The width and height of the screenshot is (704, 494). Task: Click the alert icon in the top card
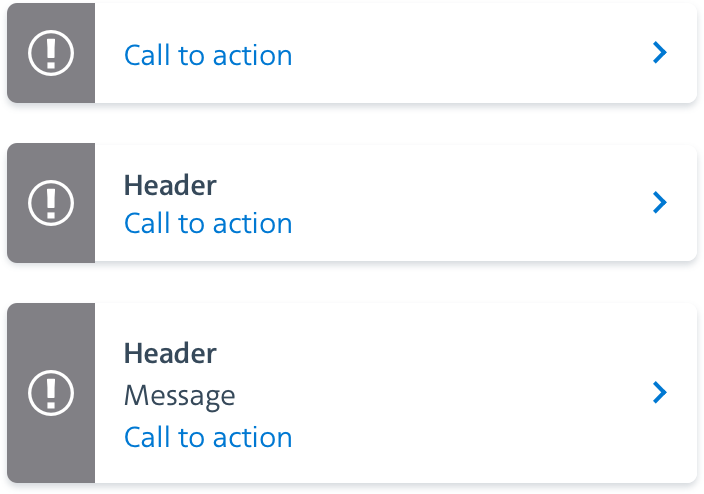(51, 53)
